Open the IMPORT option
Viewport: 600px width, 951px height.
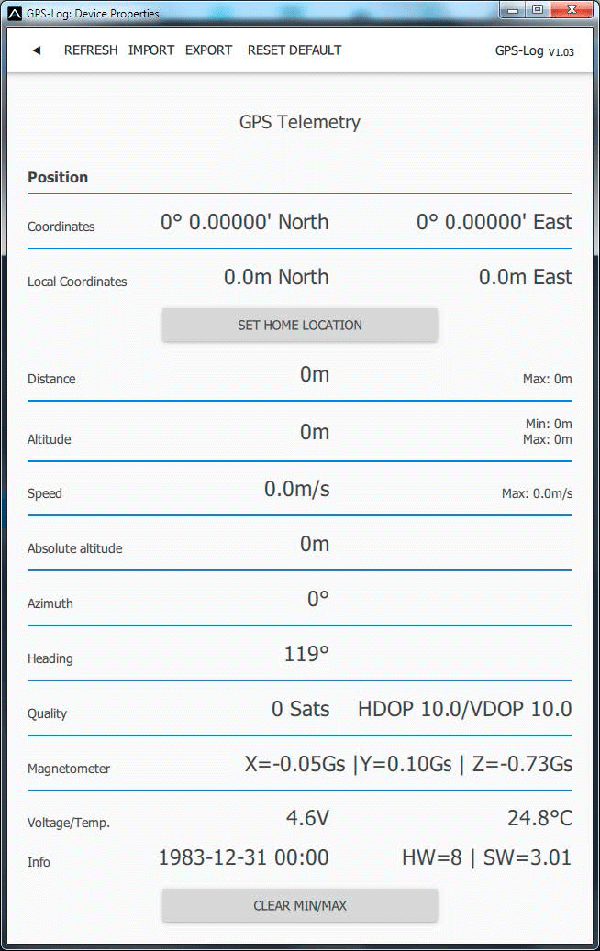[151, 50]
